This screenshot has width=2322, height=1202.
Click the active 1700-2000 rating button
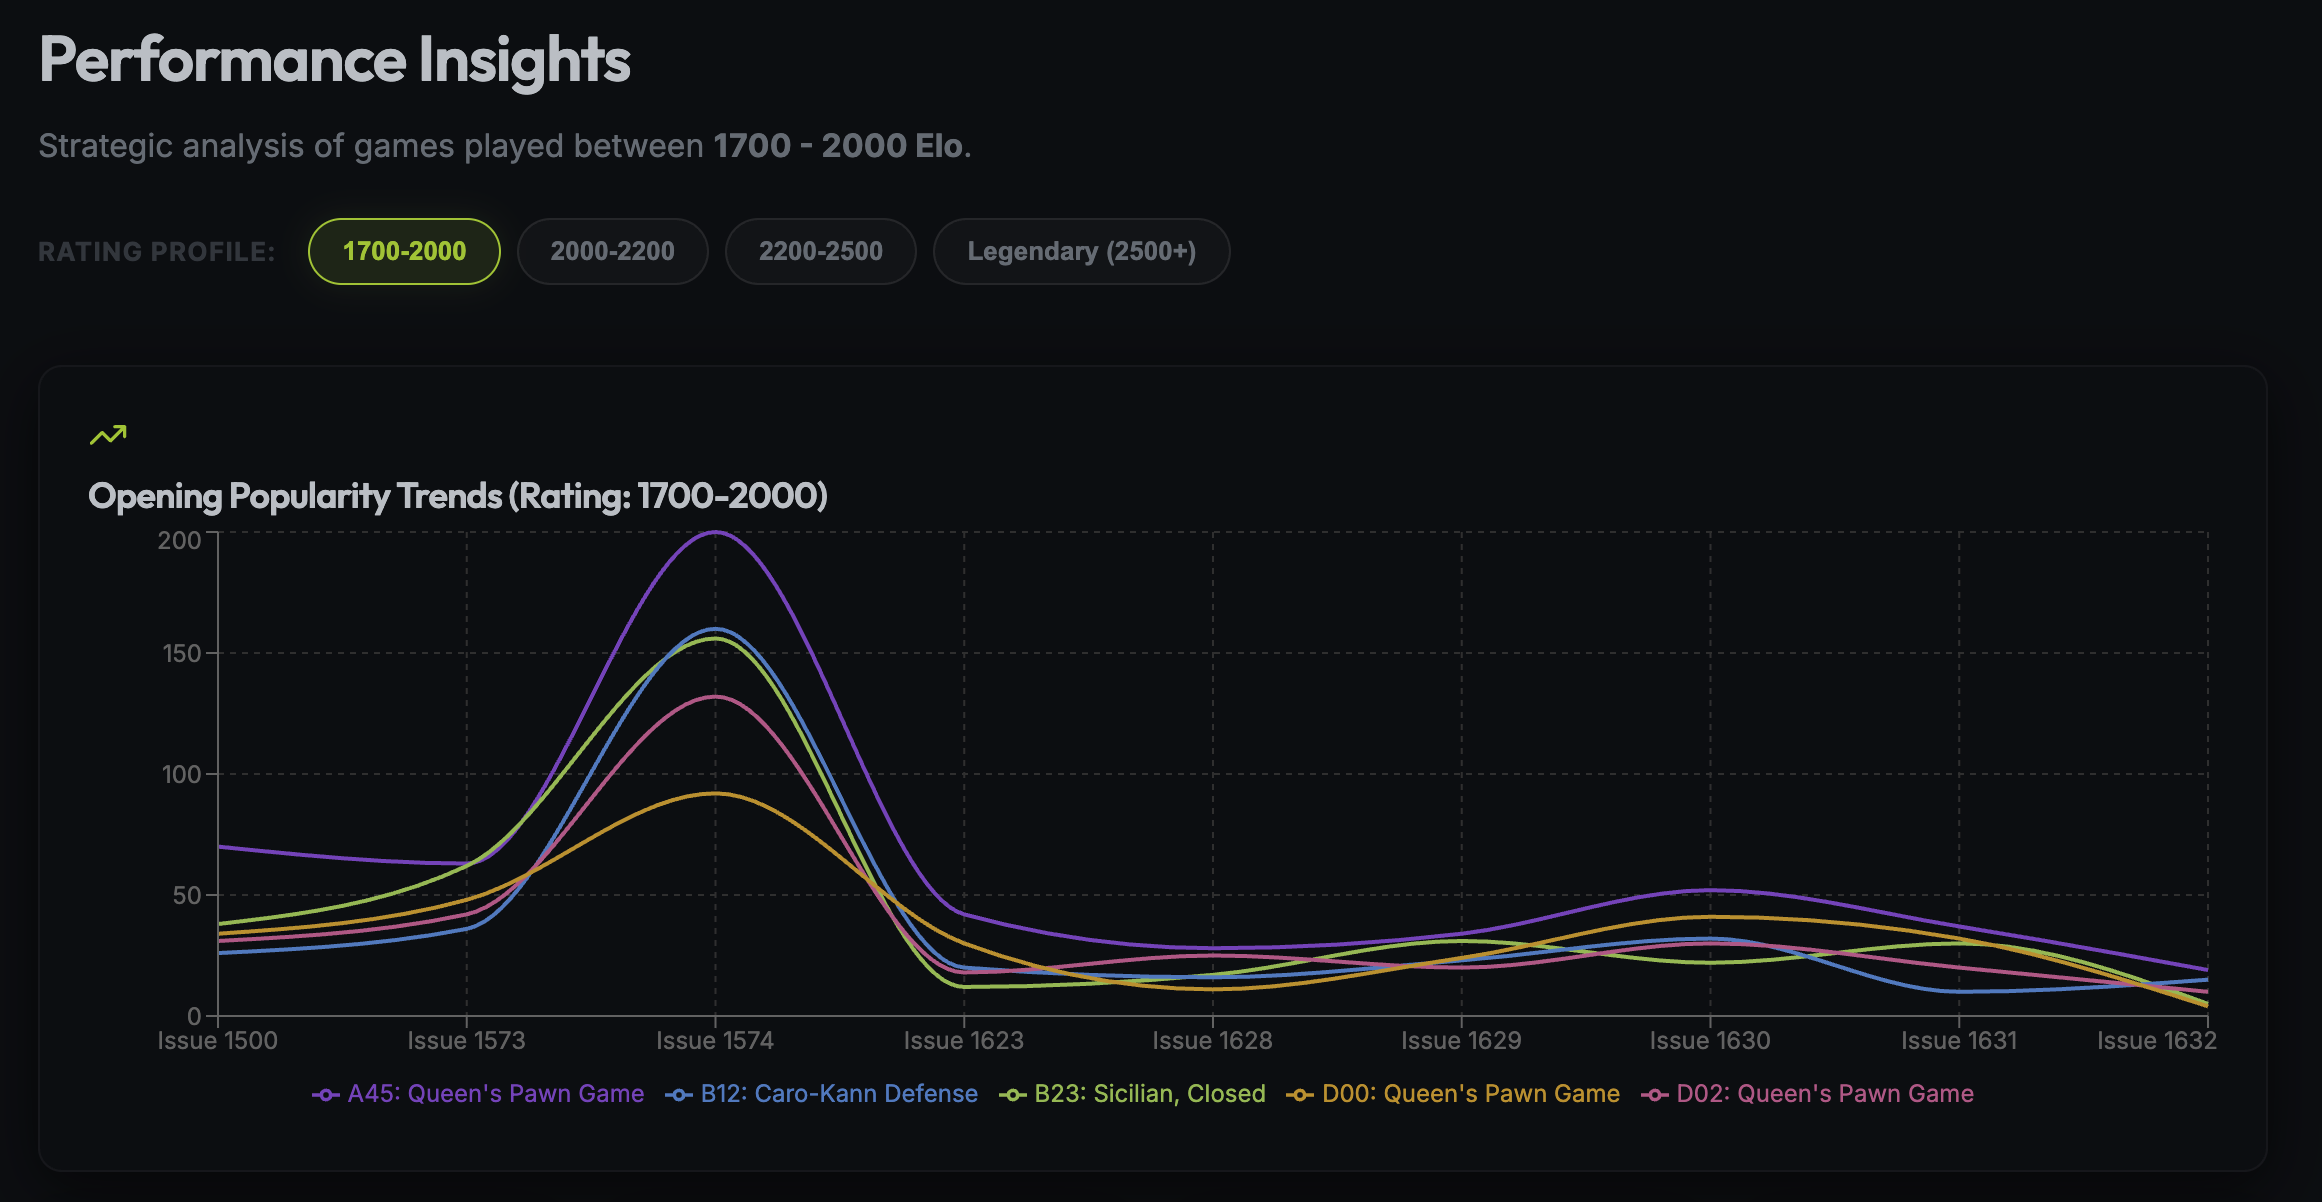tap(403, 251)
